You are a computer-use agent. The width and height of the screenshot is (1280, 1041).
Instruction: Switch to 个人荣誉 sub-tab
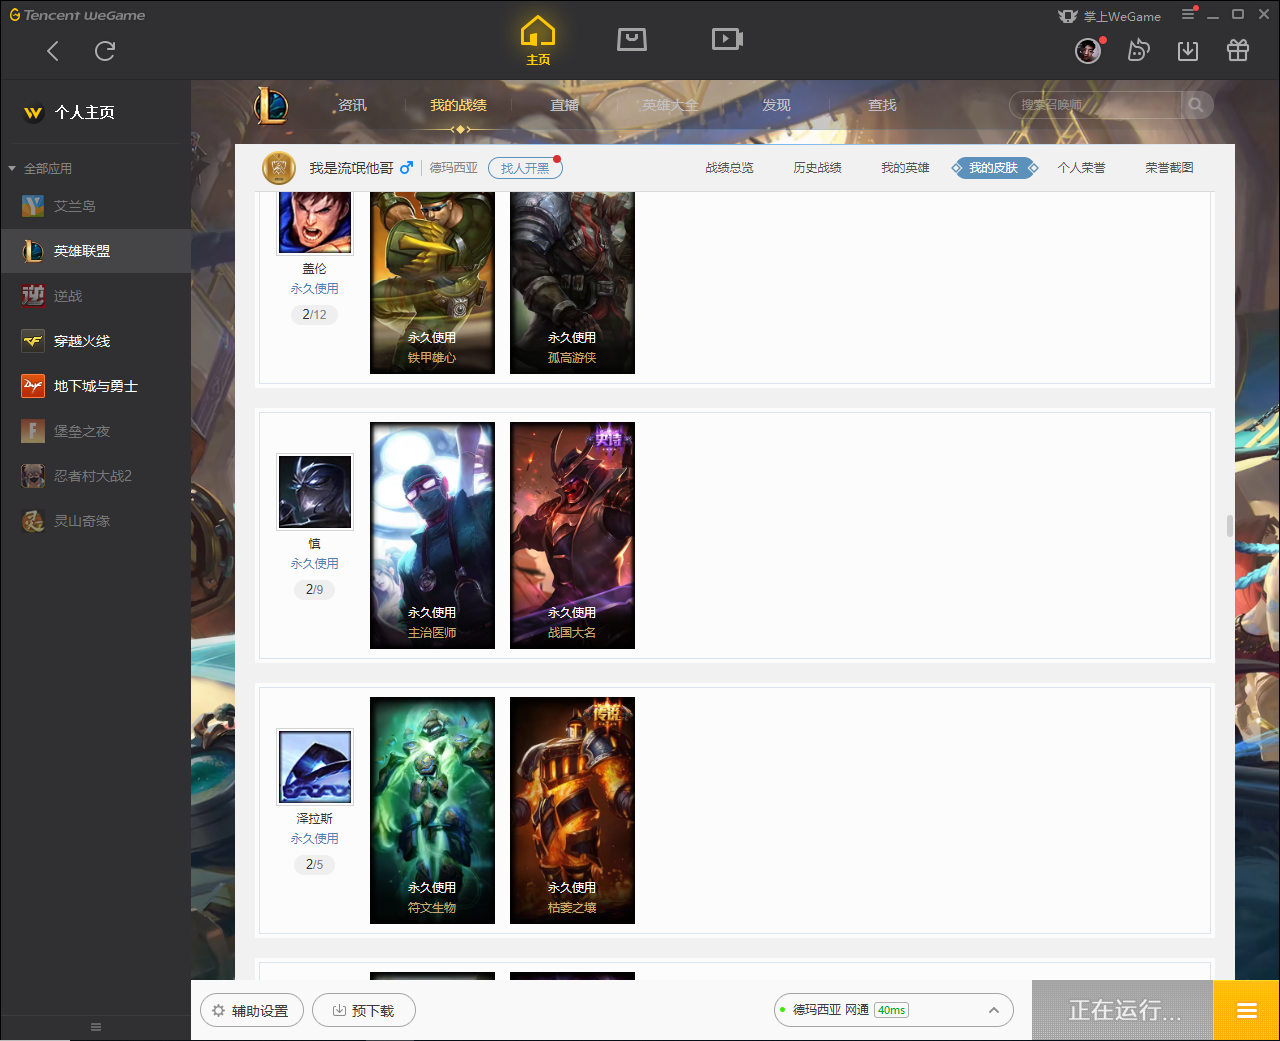pos(1081,168)
